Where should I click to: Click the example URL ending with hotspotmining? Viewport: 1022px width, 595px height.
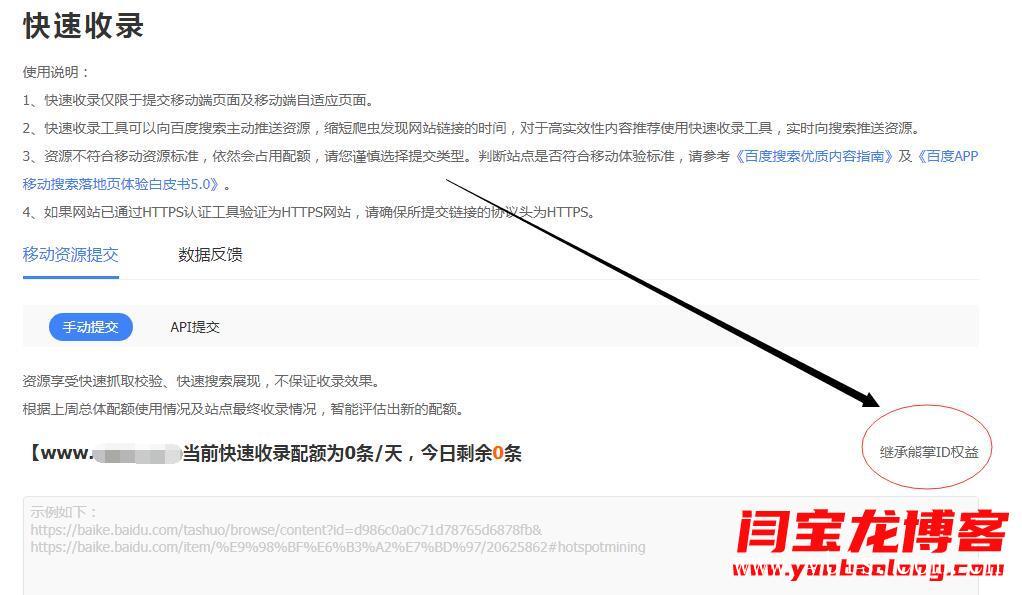point(338,547)
